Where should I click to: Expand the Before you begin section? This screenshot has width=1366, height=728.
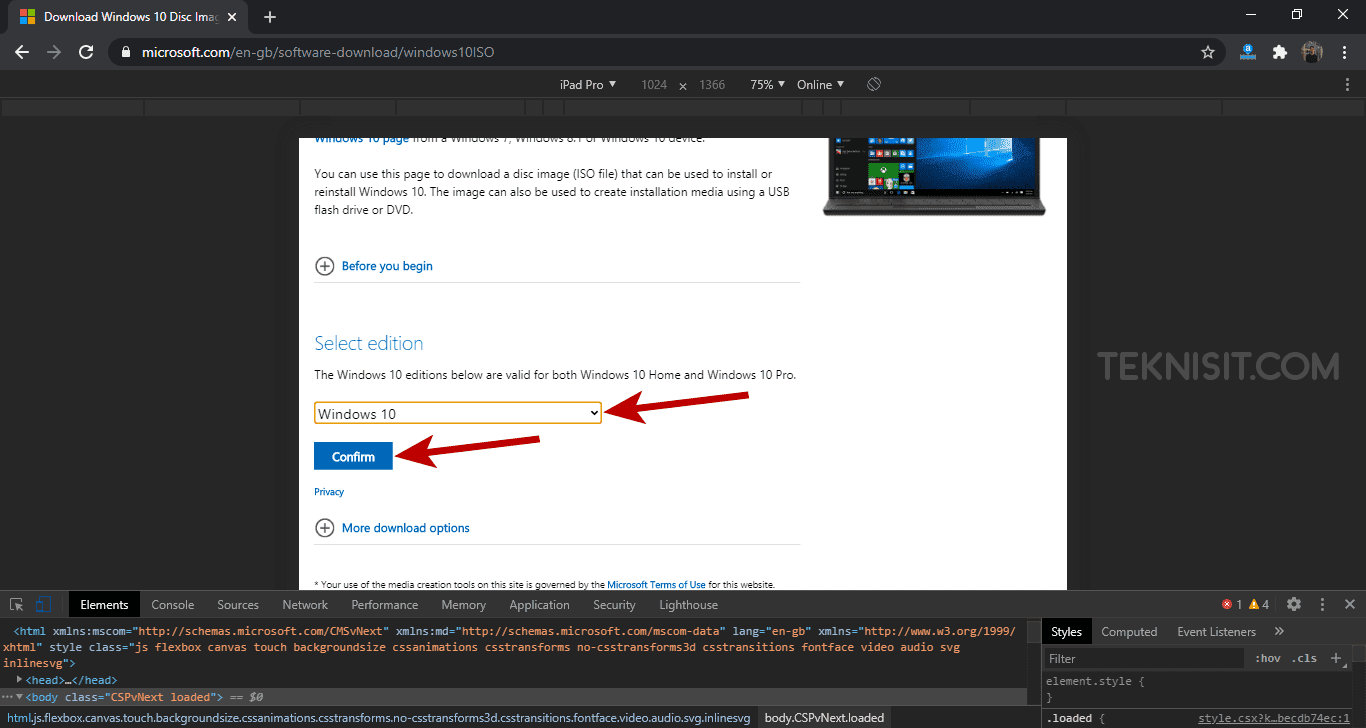click(x=374, y=266)
